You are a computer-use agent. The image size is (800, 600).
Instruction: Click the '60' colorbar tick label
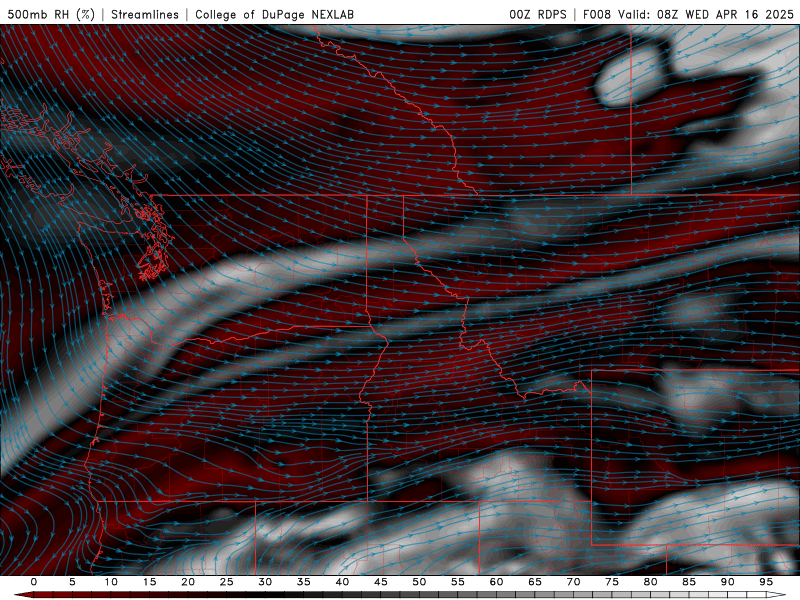tap(496, 582)
